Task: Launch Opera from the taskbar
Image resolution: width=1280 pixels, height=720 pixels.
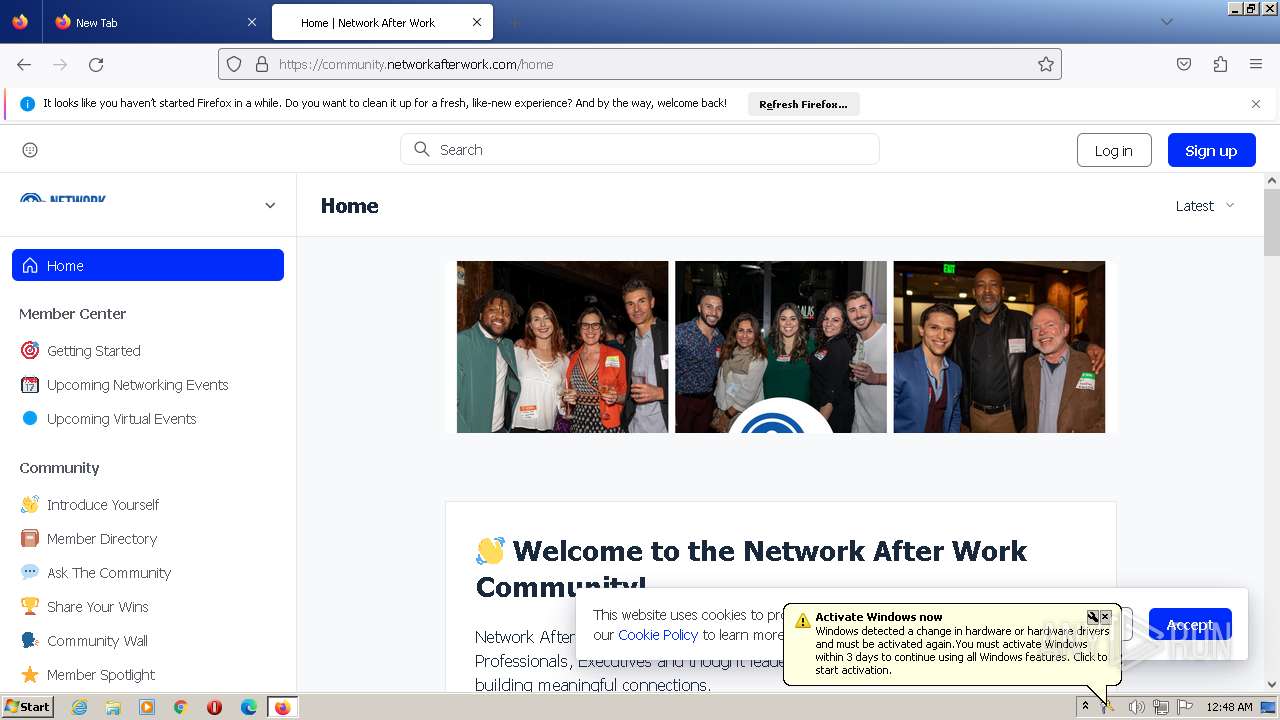Action: pos(214,707)
